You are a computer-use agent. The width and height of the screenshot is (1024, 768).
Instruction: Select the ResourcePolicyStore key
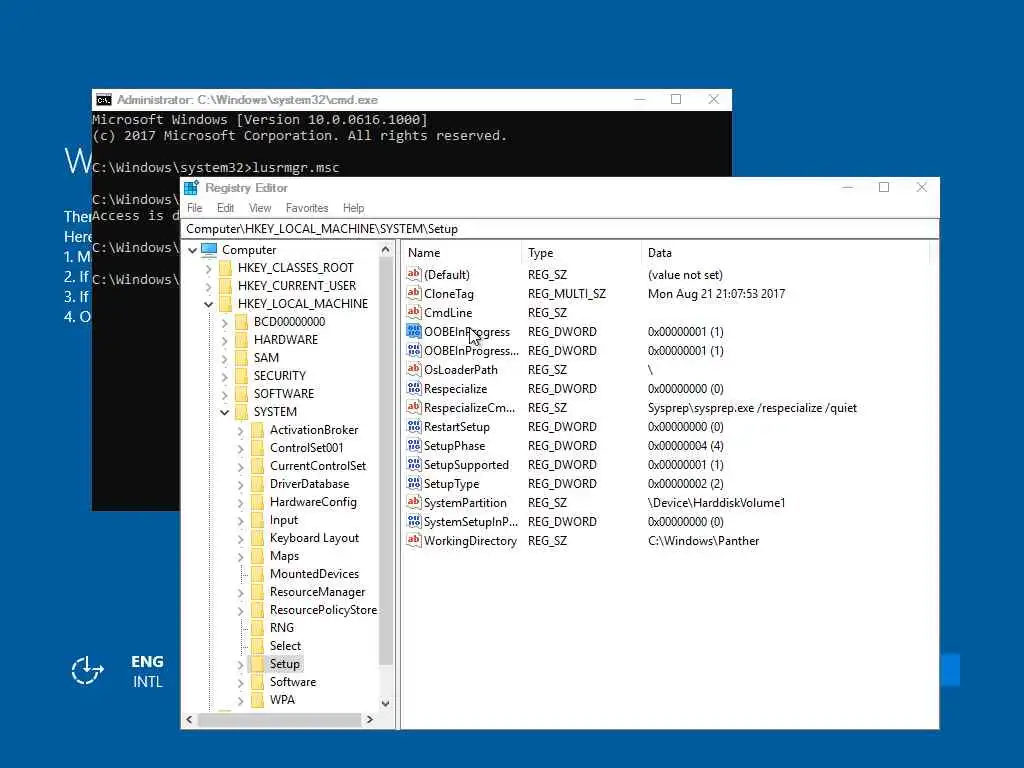click(x=323, y=609)
